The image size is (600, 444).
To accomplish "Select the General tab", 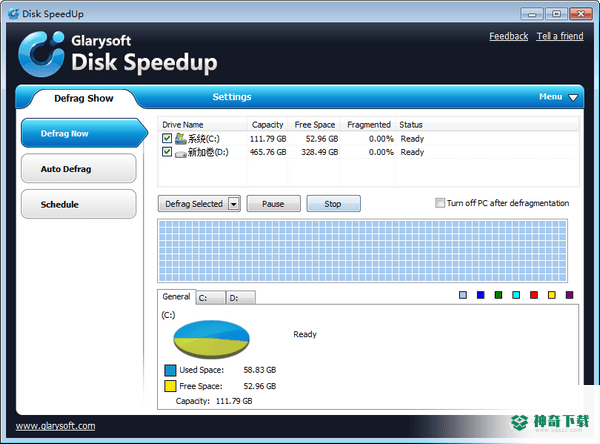I will [176, 297].
